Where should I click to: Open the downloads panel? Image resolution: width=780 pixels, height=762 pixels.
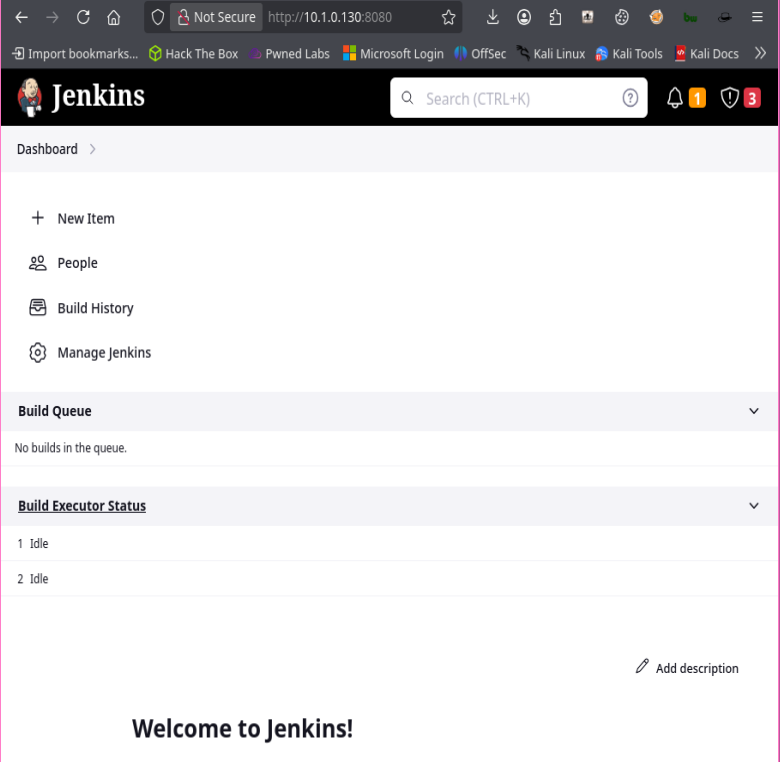[492, 17]
